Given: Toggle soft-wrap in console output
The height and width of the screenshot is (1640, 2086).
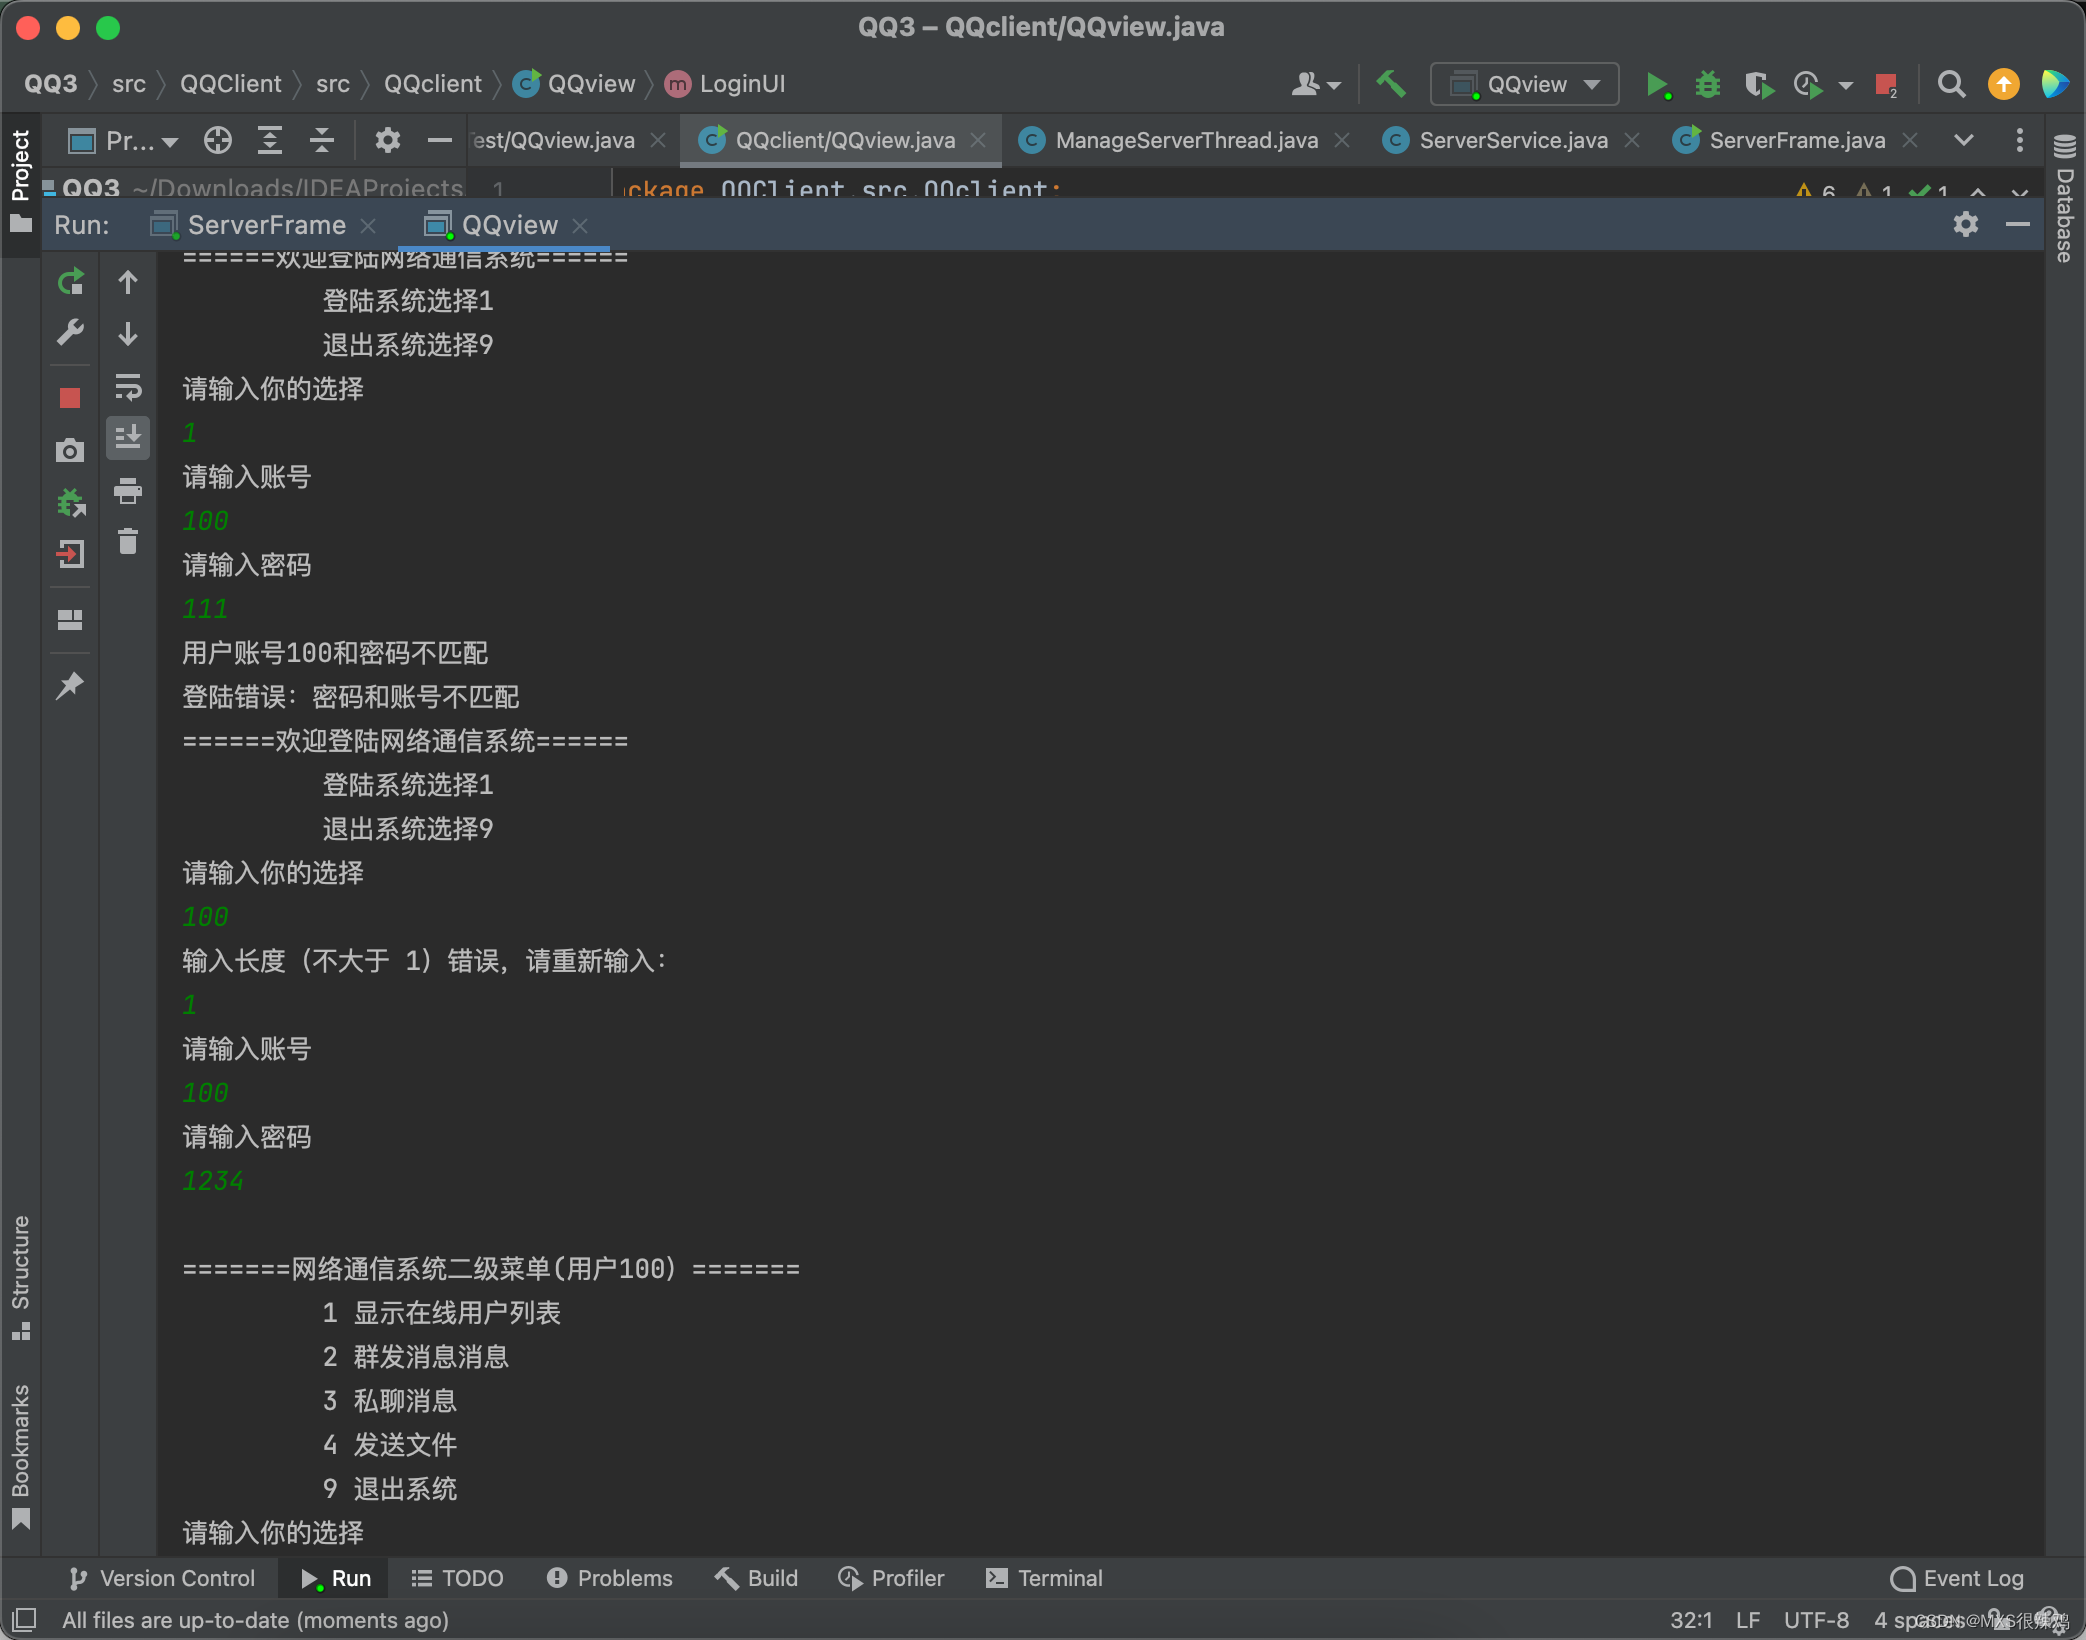Looking at the screenshot, I should pyautogui.click(x=128, y=386).
